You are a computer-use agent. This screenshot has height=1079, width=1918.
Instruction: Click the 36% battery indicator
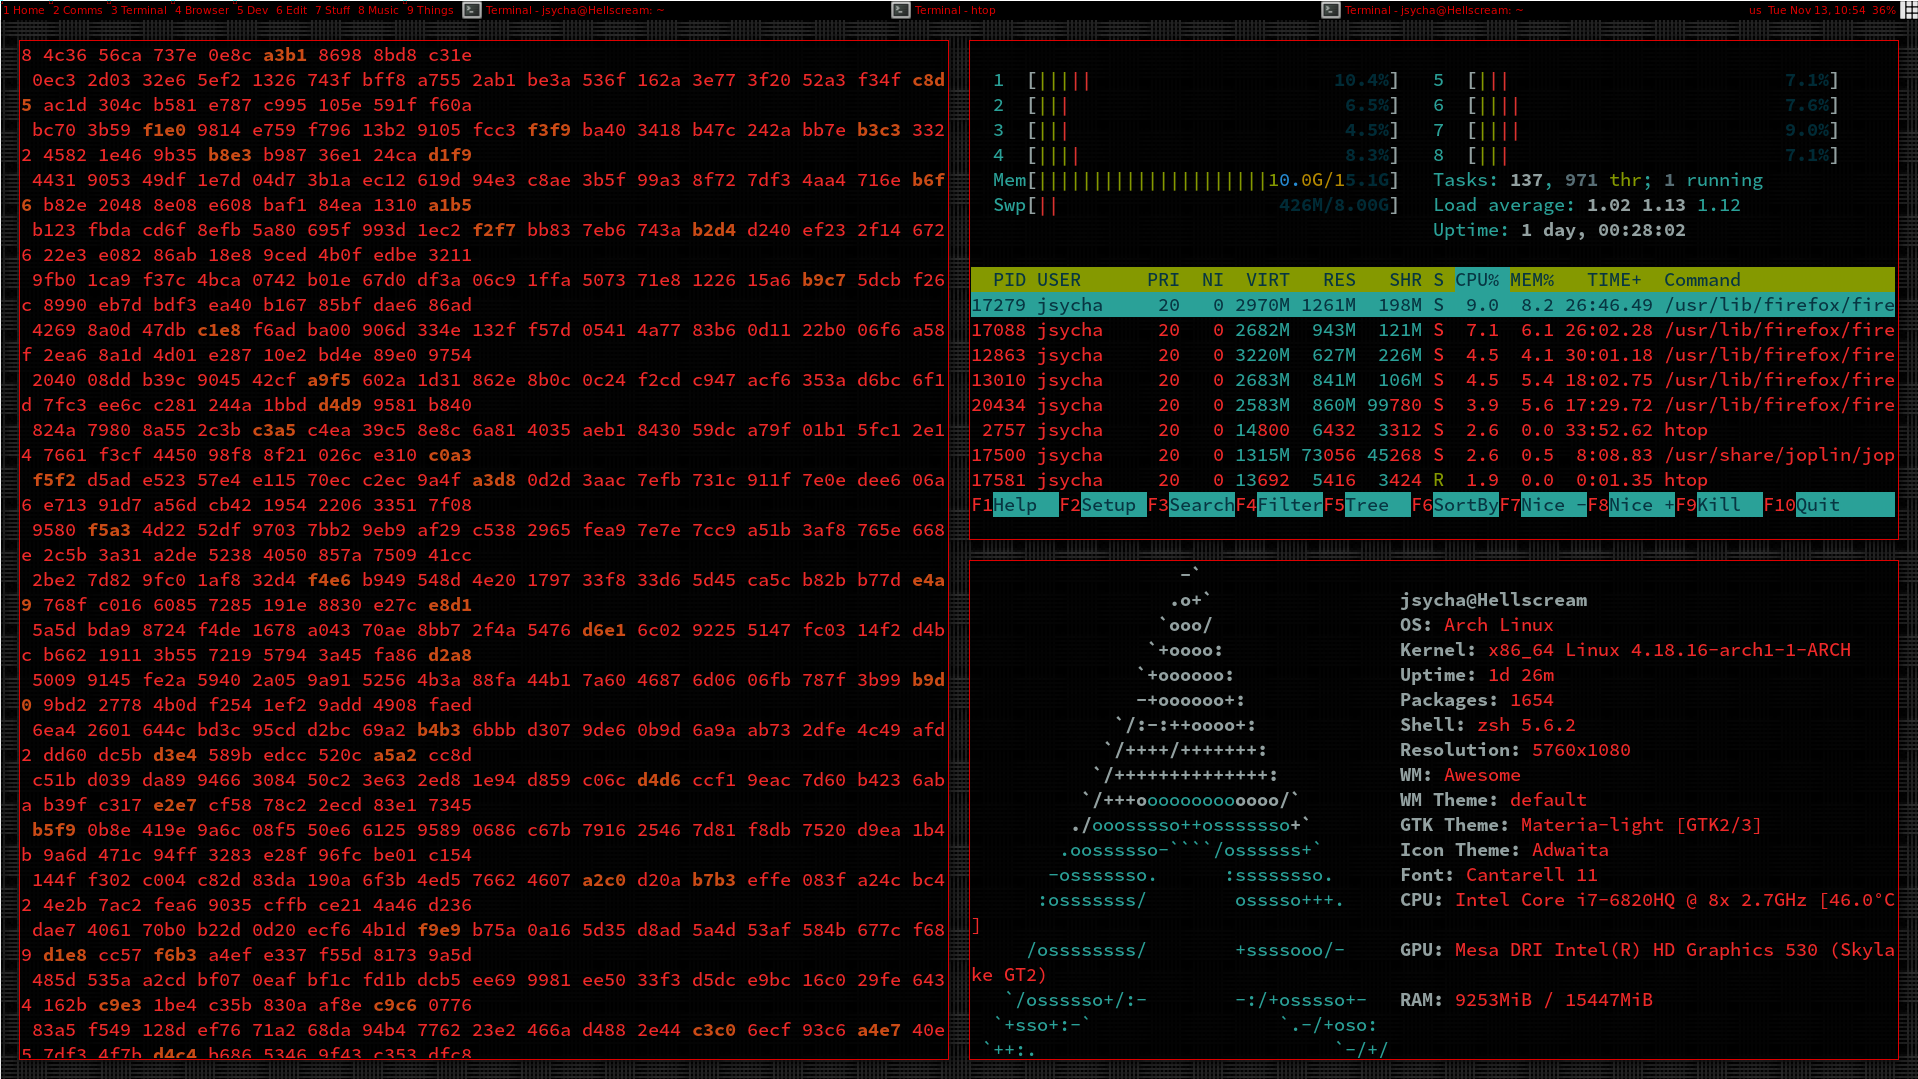click(1884, 10)
